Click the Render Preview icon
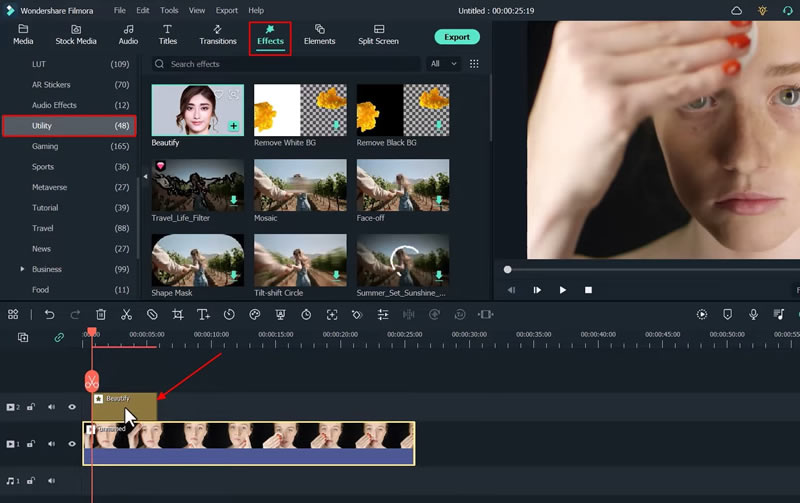 click(702, 315)
